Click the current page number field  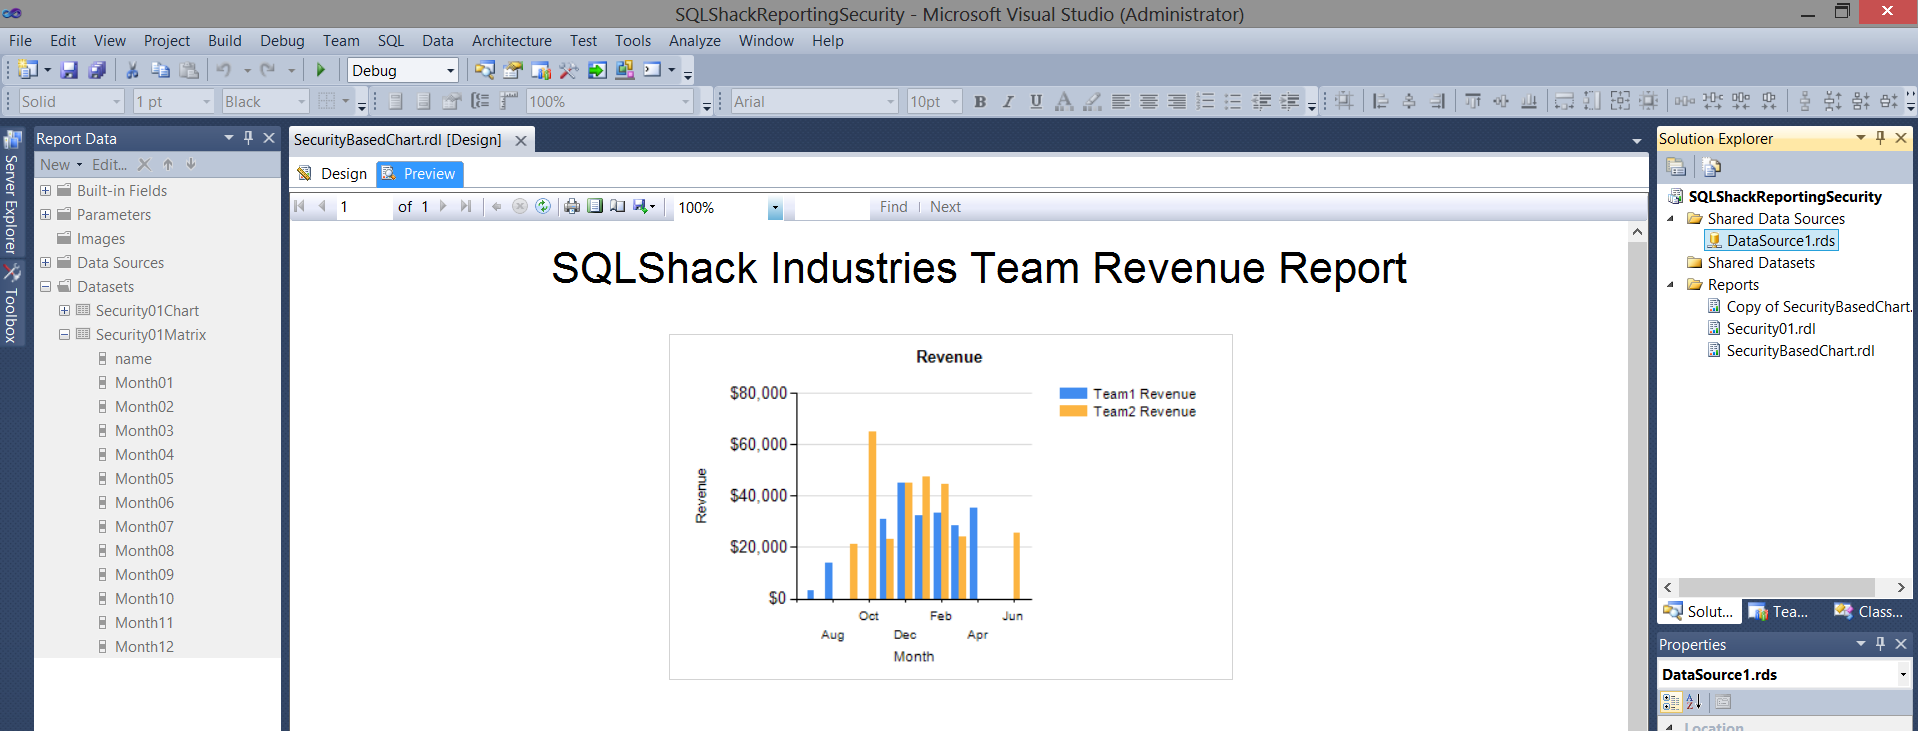363,207
